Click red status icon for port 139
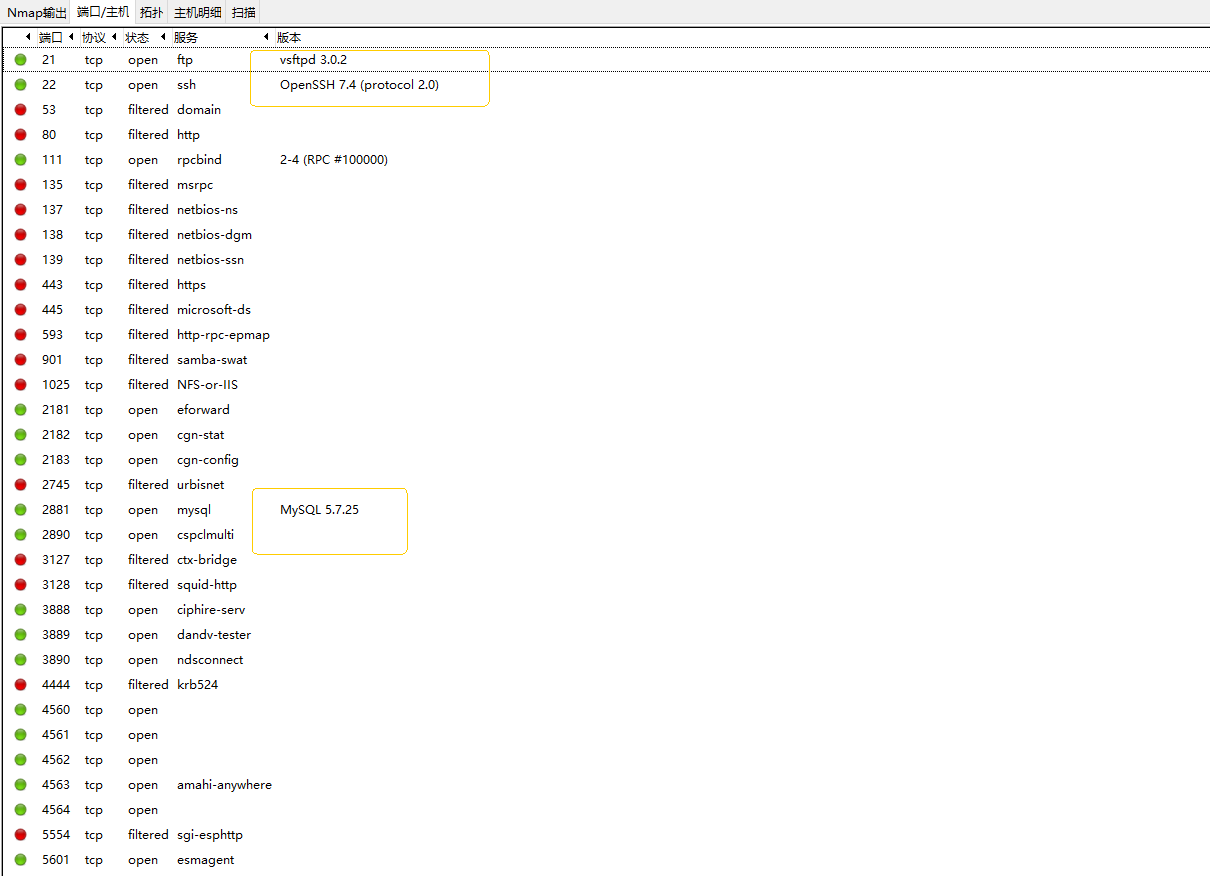 [21, 260]
